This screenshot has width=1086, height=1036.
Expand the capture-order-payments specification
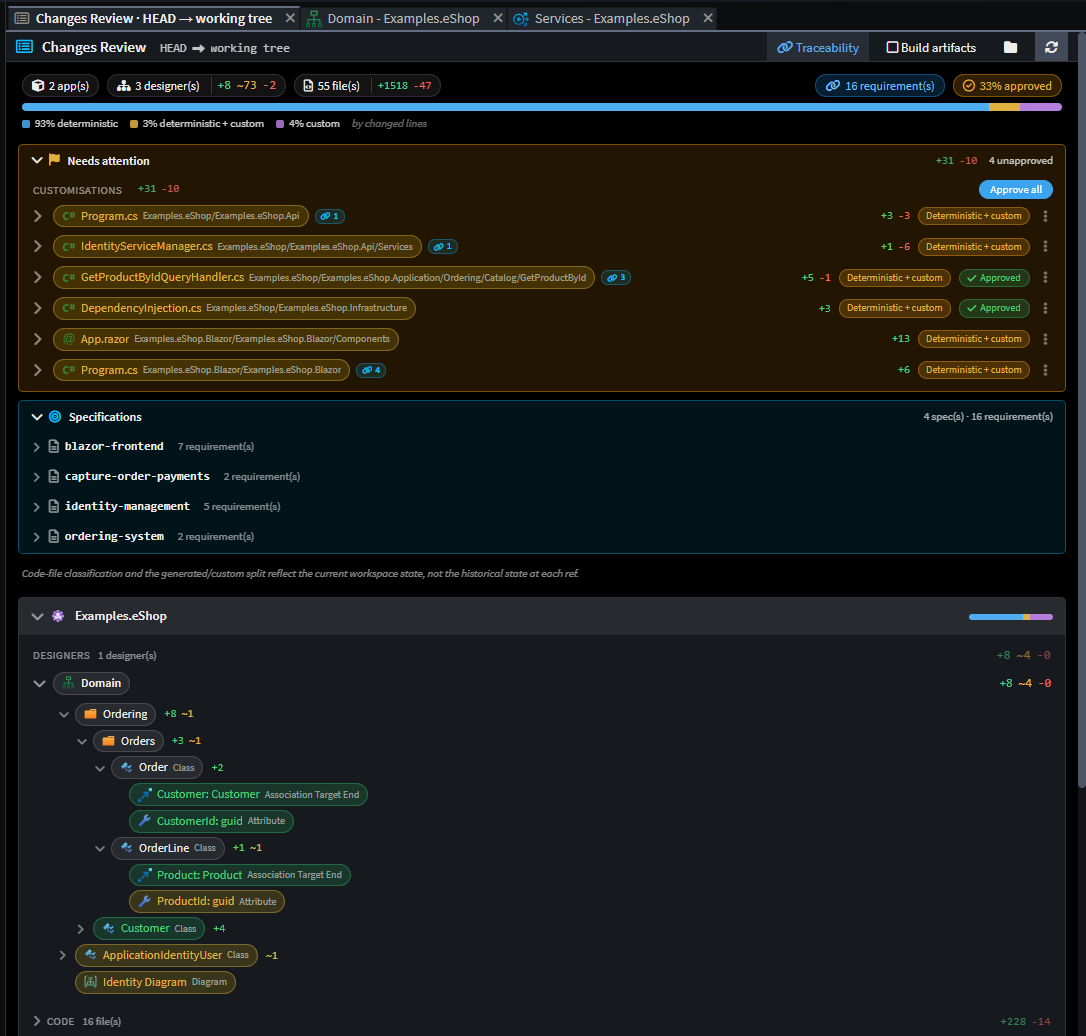click(x=37, y=477)
